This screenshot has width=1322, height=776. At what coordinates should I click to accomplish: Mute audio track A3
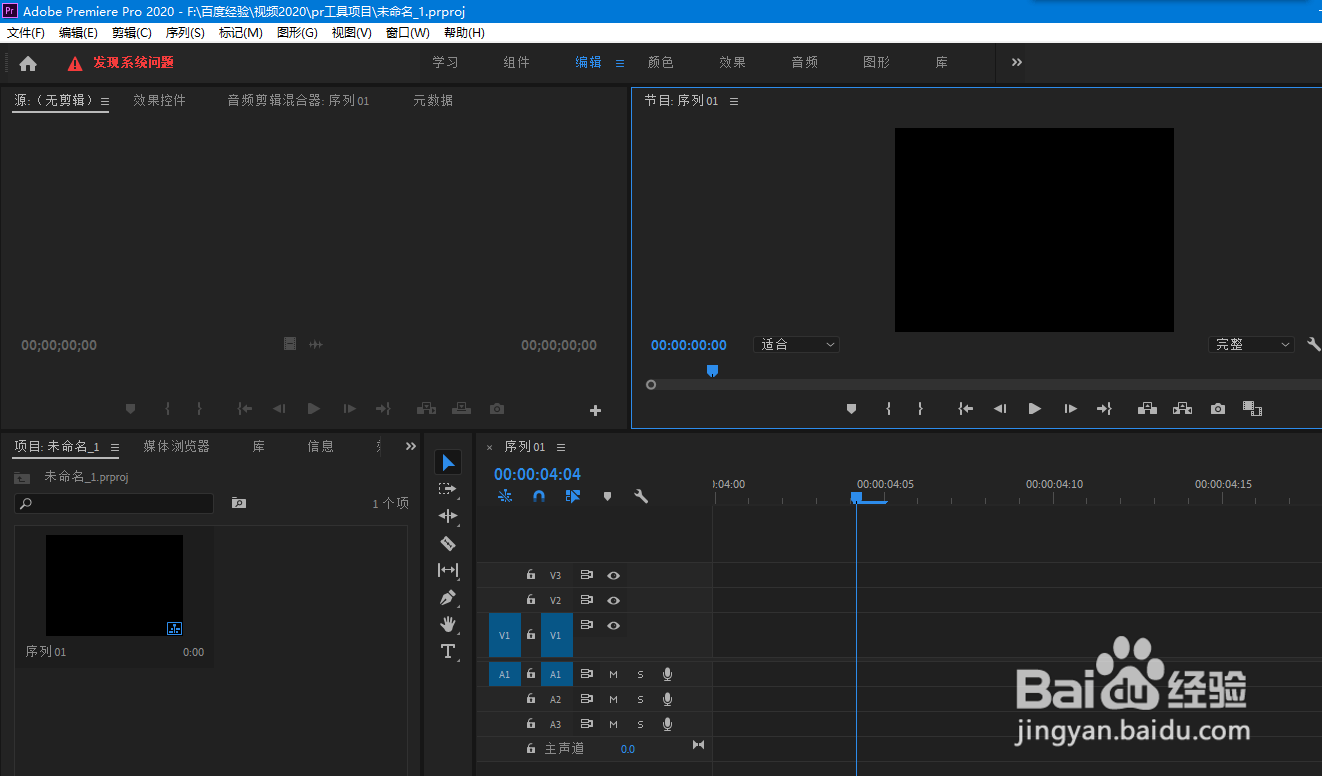613,724
